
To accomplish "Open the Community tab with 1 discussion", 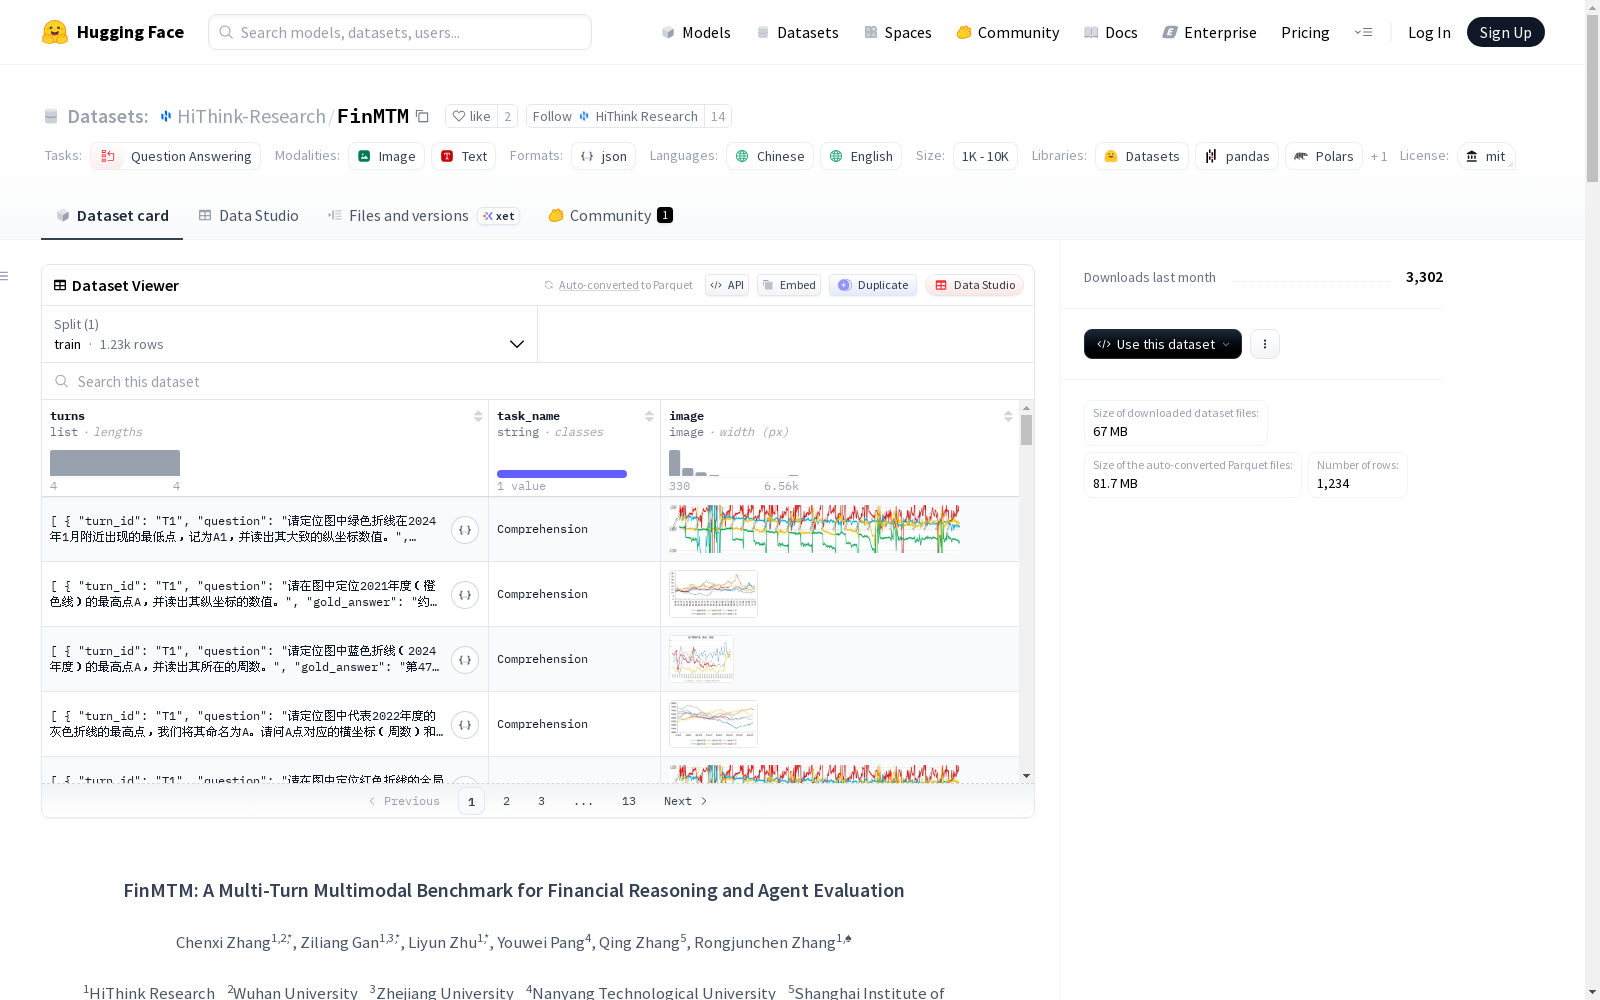I will [x=610, y=216].
